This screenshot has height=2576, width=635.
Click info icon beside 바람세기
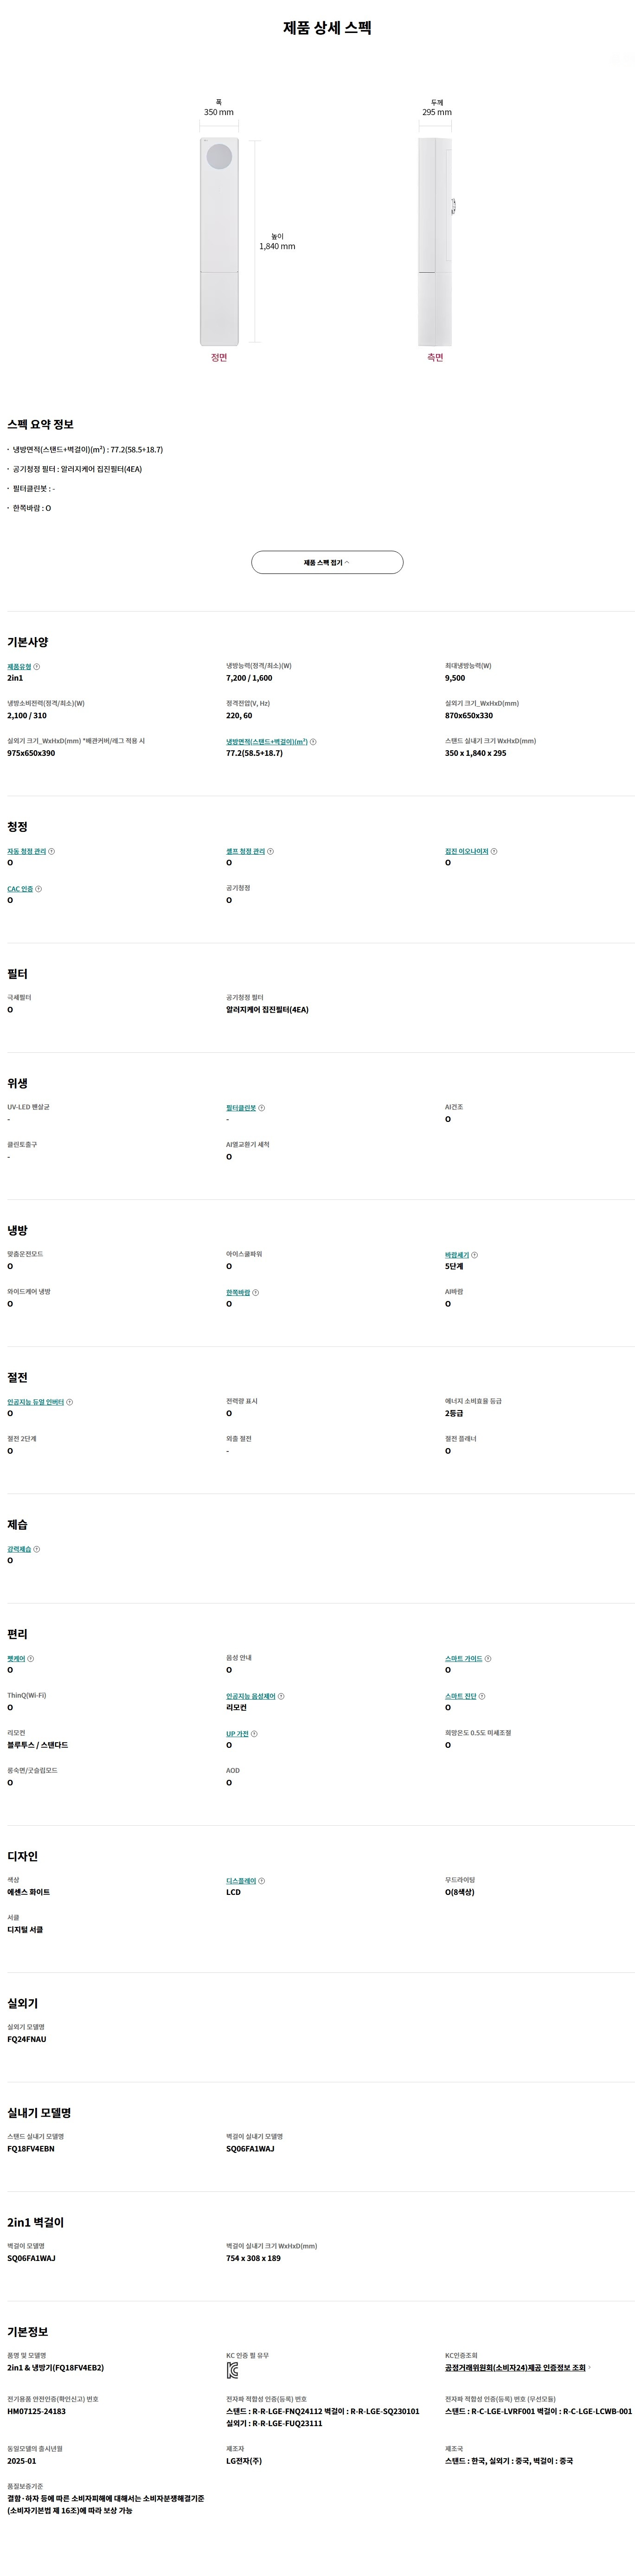(475, 1255)
